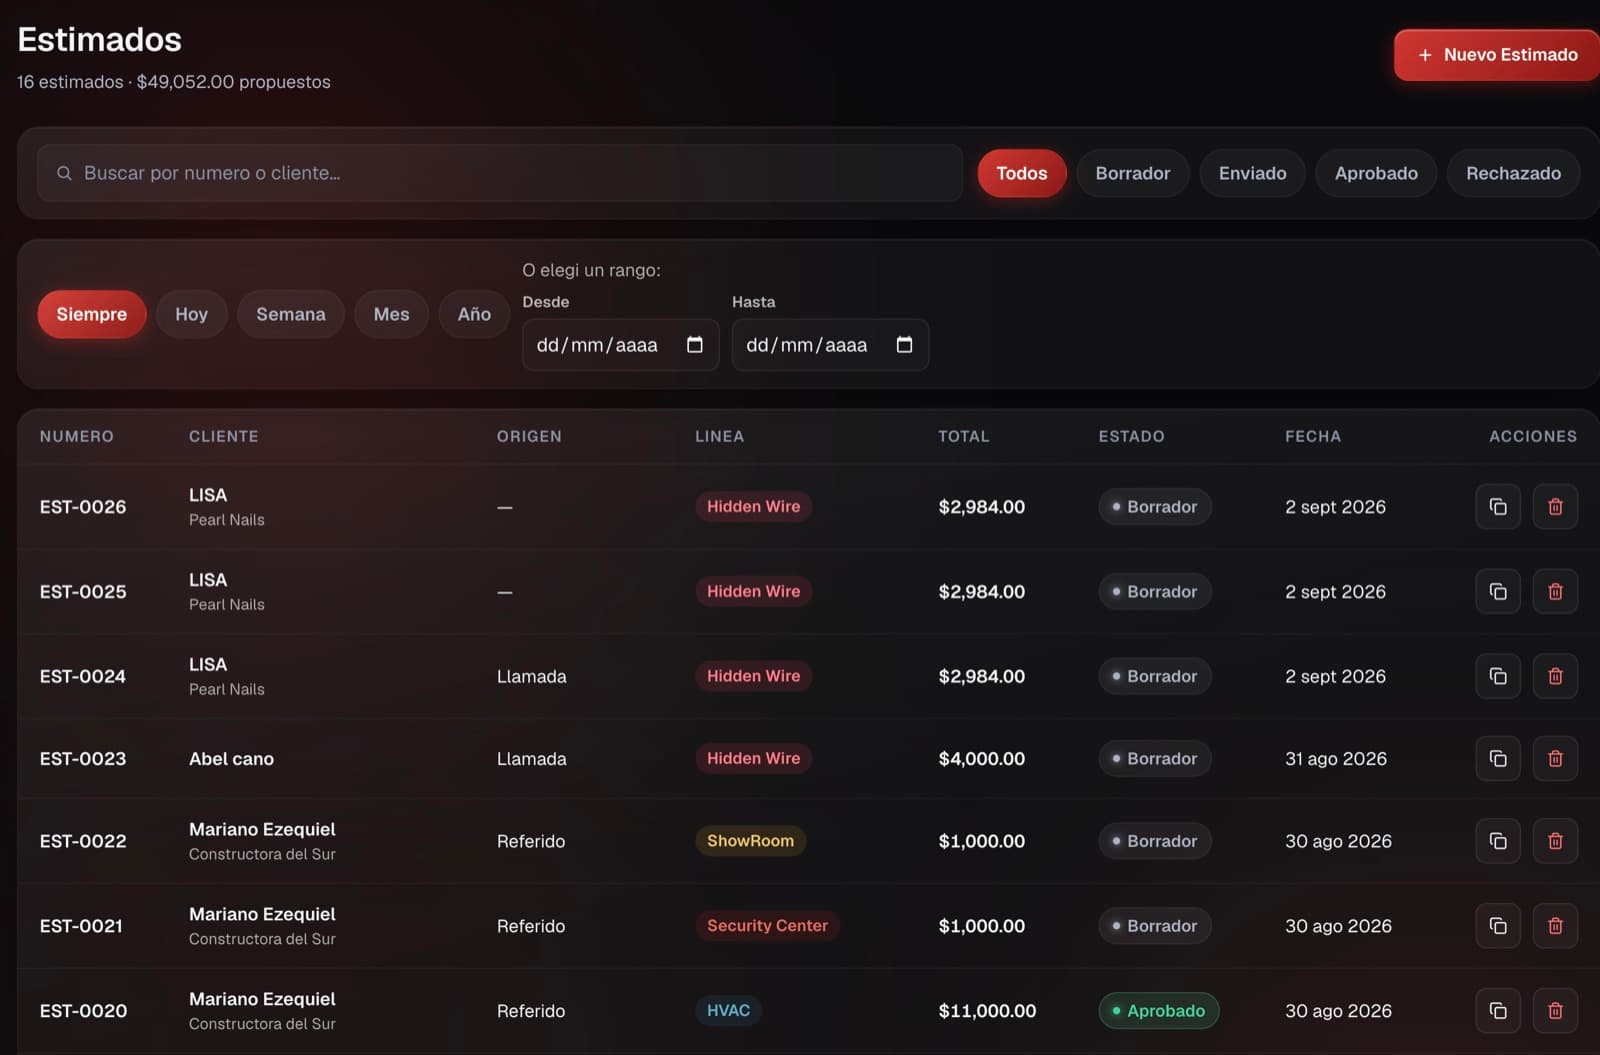Viewport: 1600px width, 1055px height.
Task: Duplicate estimate EST-0024
Action: coord(1498,676)
